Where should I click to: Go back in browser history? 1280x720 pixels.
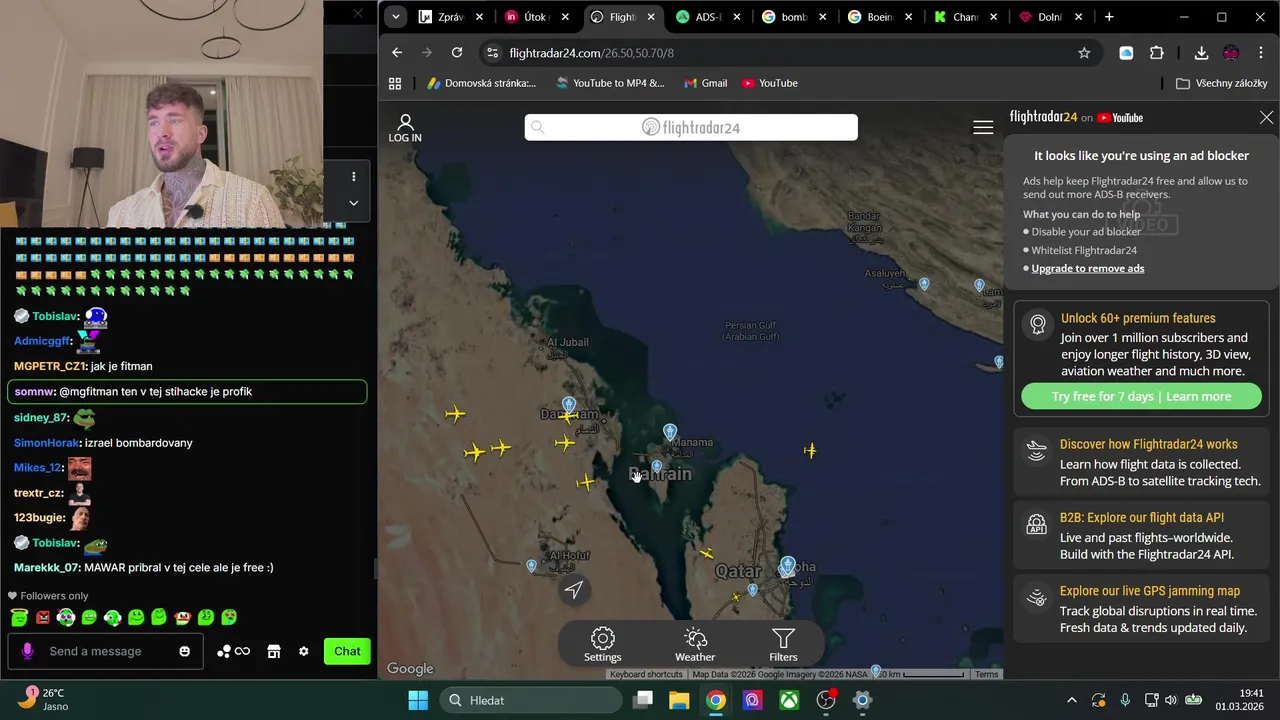coord(397,53)
